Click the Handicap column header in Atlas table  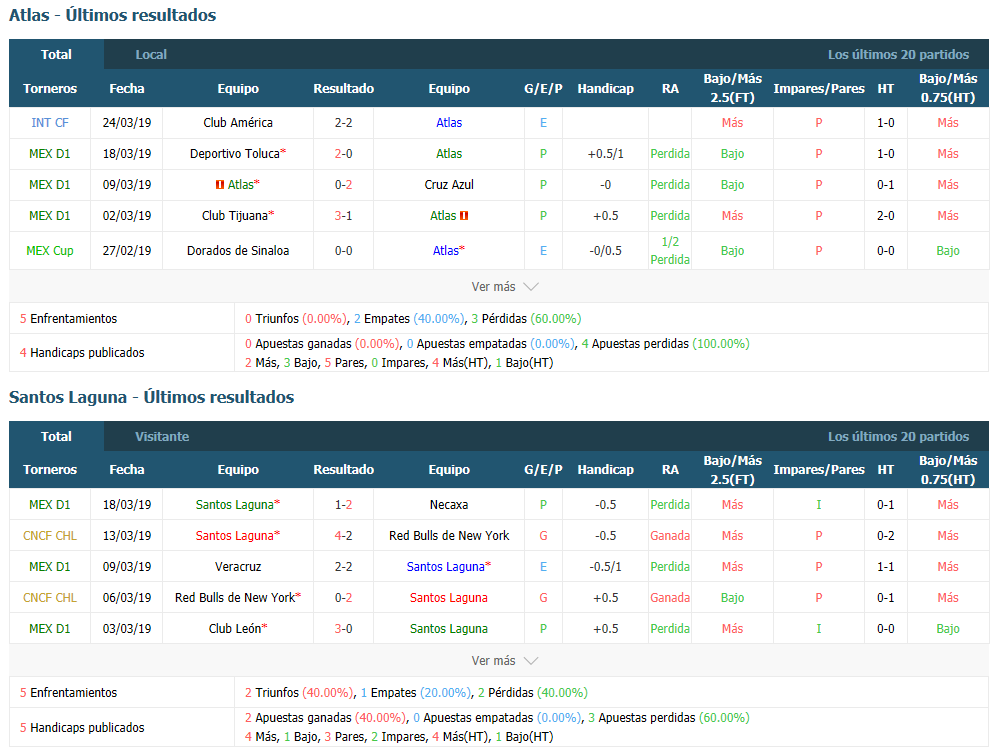click(605, 89)
